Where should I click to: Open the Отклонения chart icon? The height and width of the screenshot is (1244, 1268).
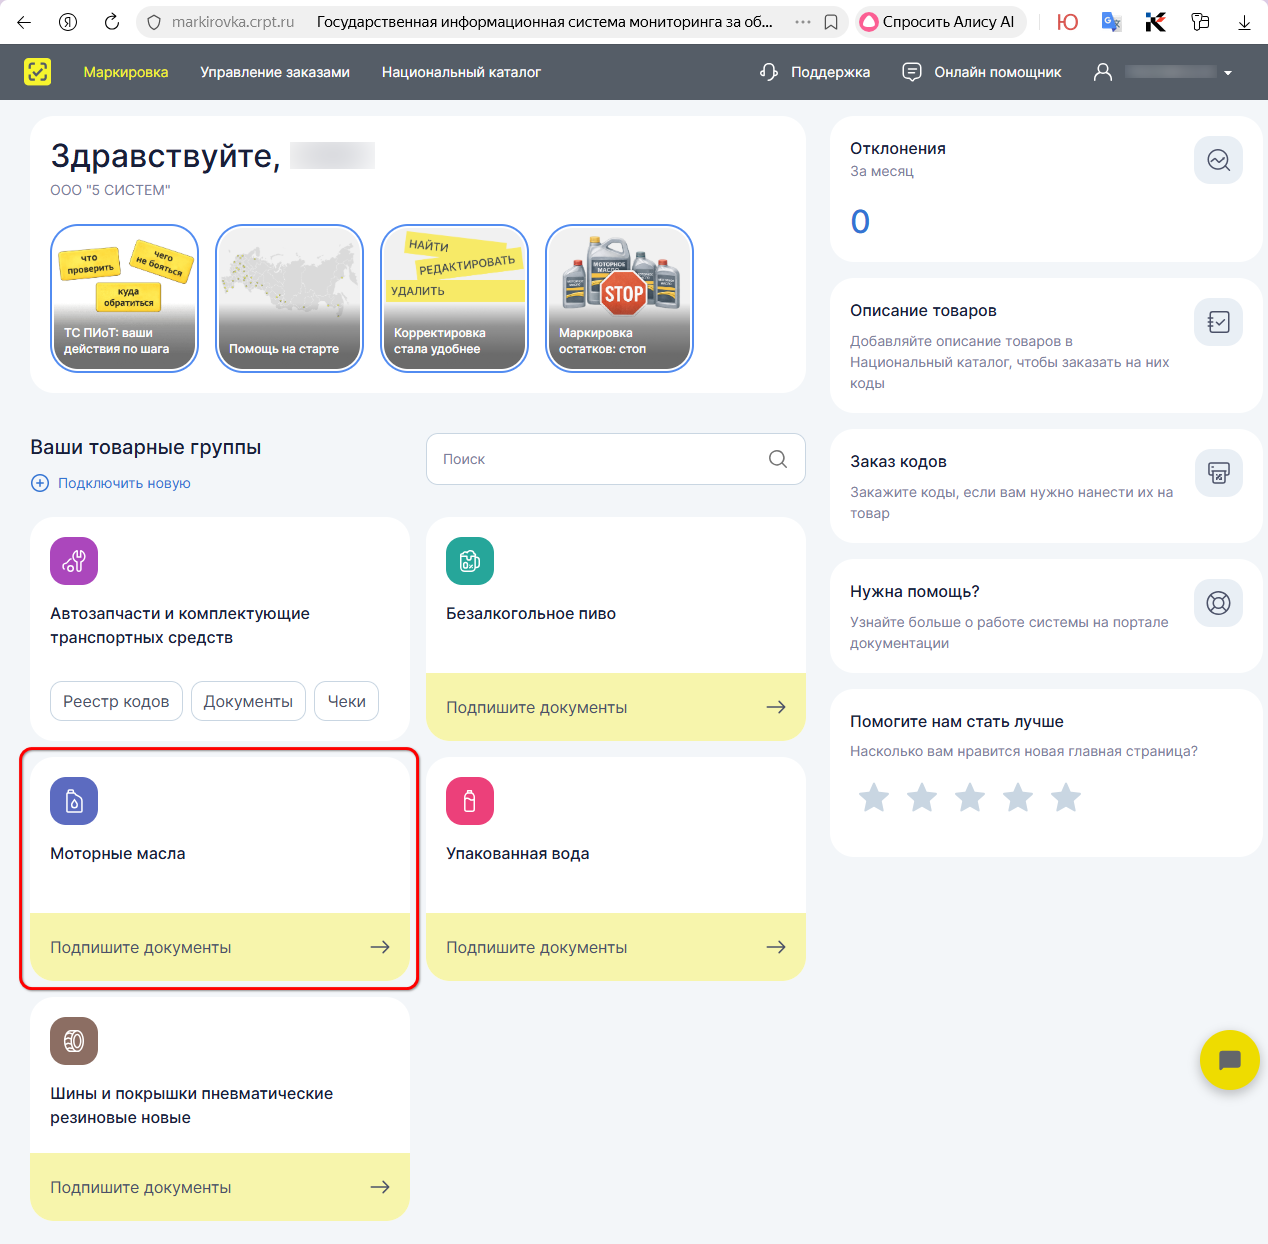coord(1218,160)
